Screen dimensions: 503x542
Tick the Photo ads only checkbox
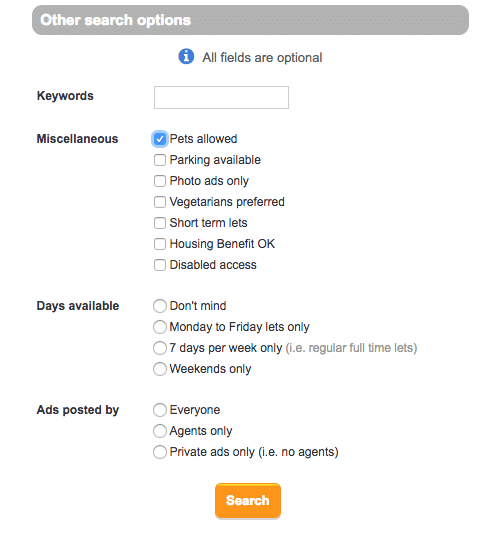160,181
